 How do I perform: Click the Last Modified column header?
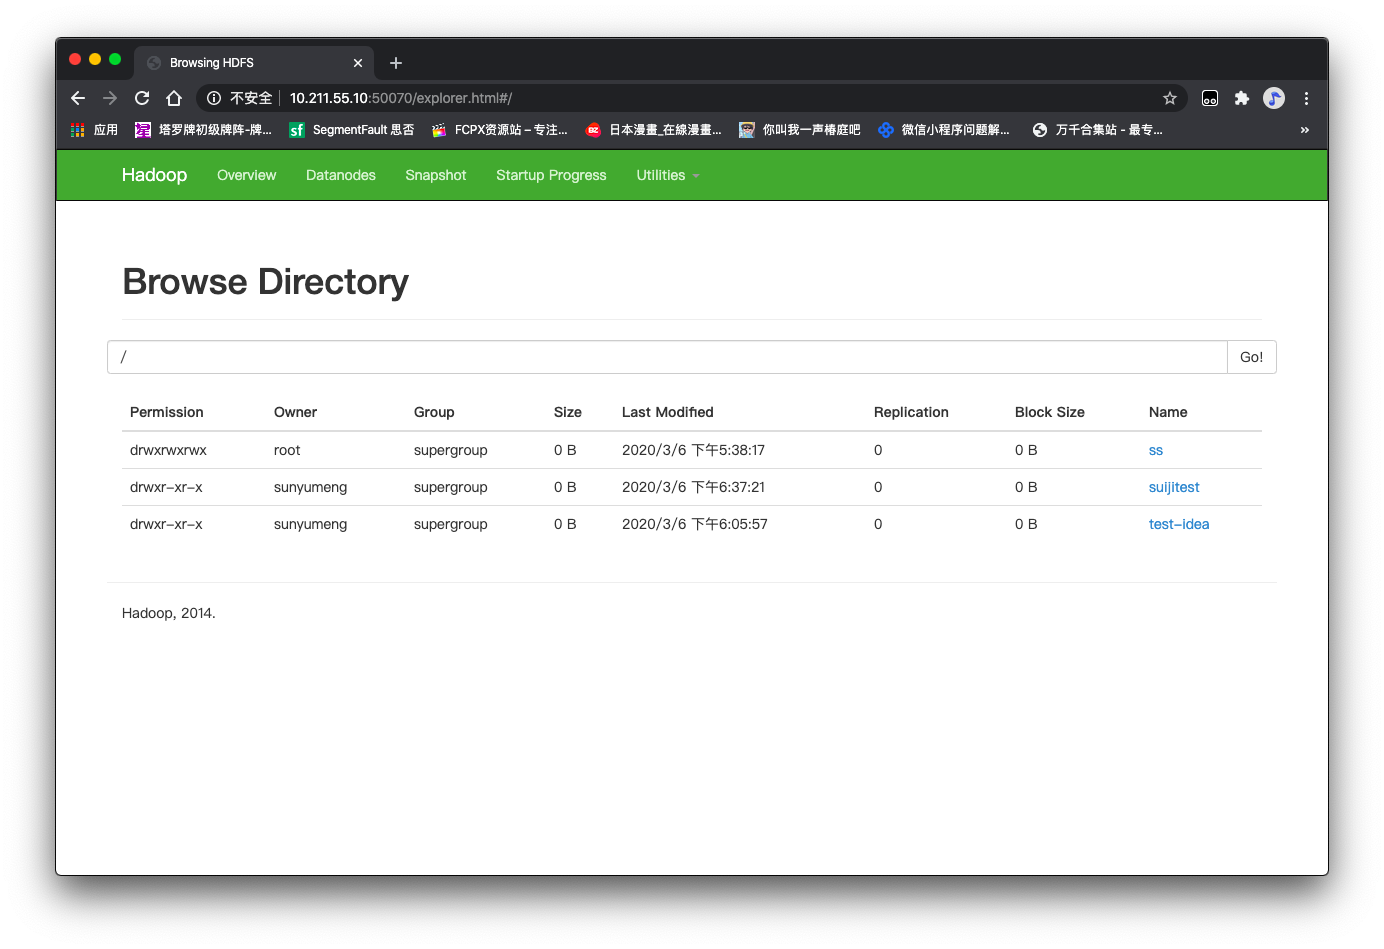click(x=668, y=412)
